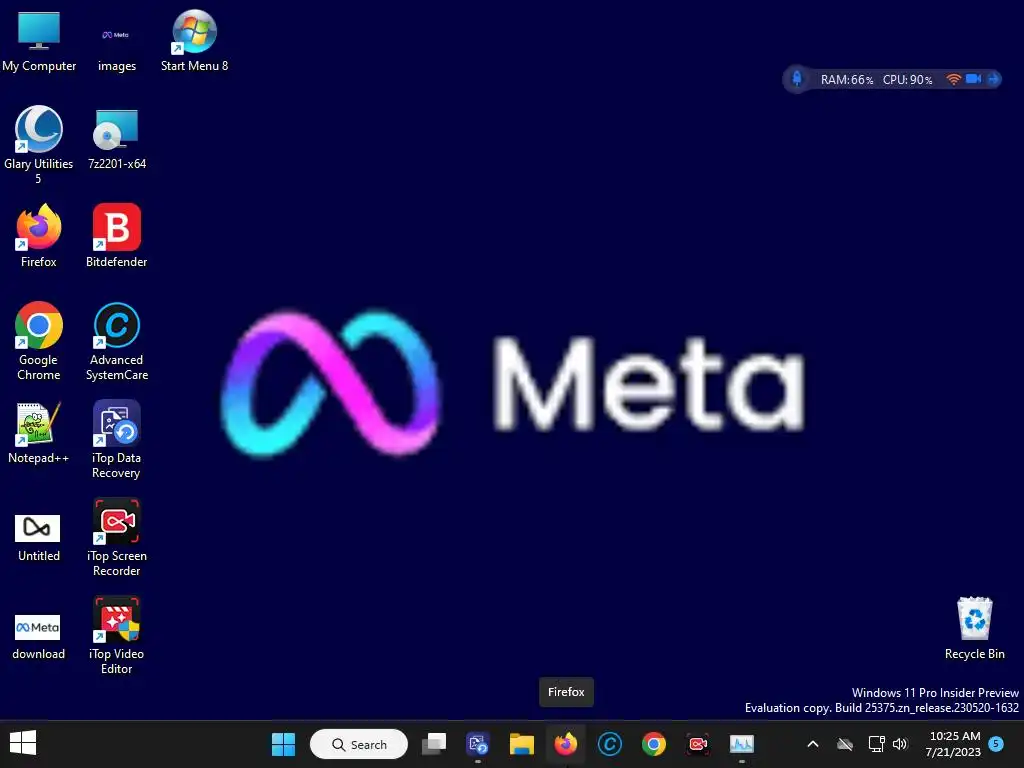Click CPU:90% in performance widget
This screenshot has height=768, width=1024.
[x=907, y=80]
